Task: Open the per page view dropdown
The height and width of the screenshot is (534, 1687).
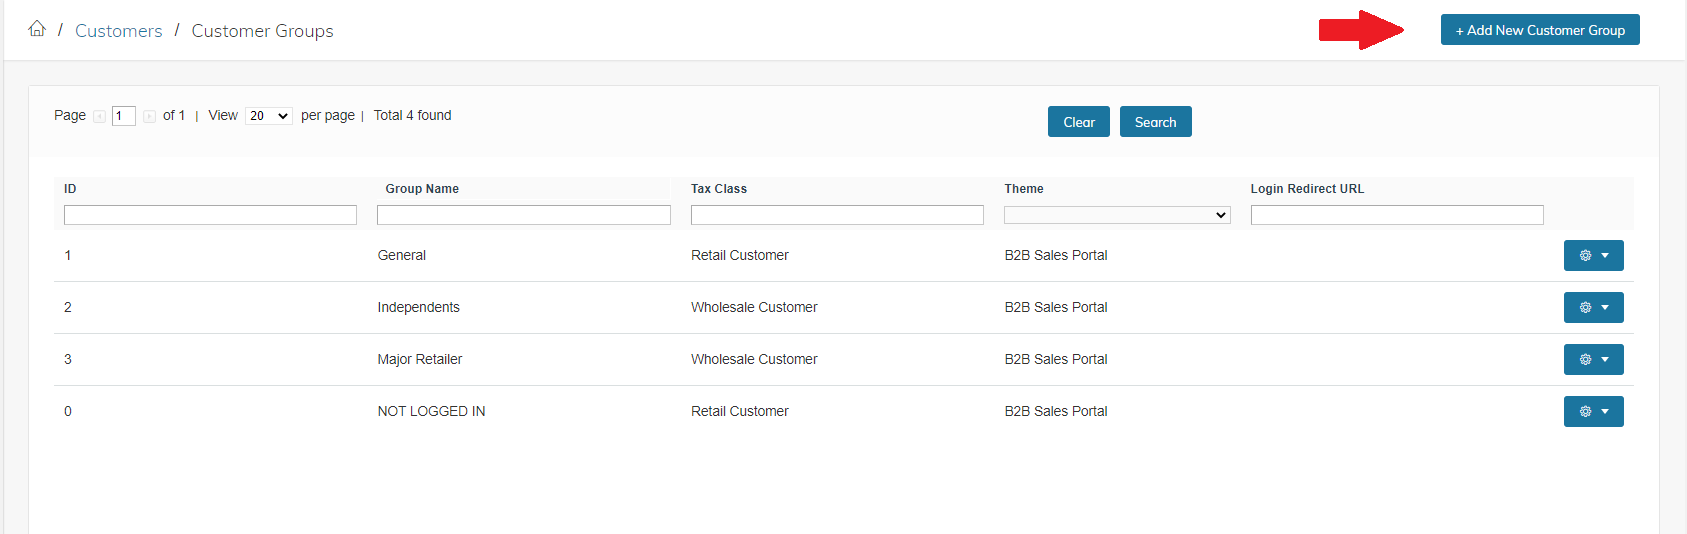Action: tap(268, 116)
